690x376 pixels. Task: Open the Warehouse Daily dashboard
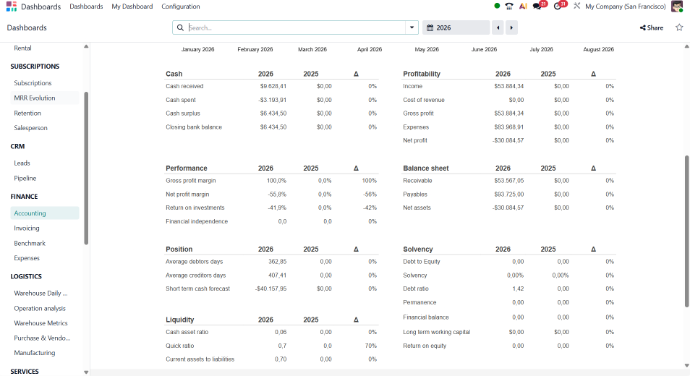40,293
